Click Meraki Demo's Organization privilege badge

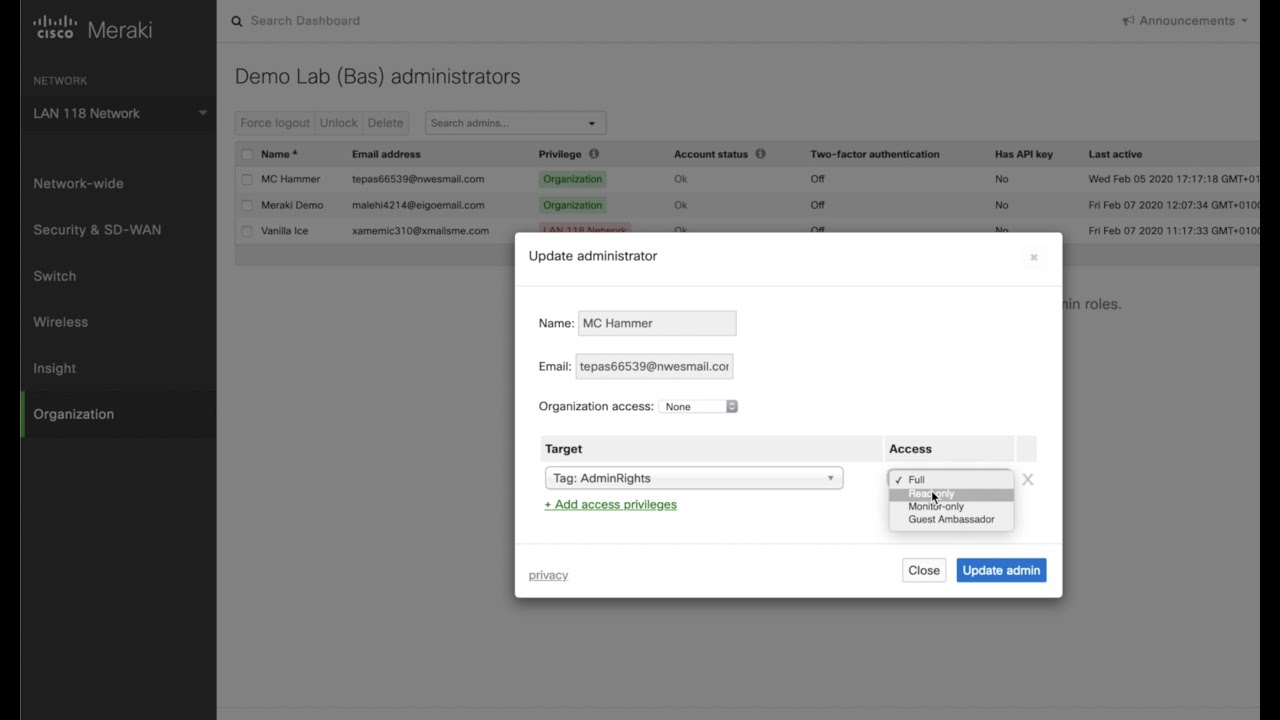pos(573,205)
